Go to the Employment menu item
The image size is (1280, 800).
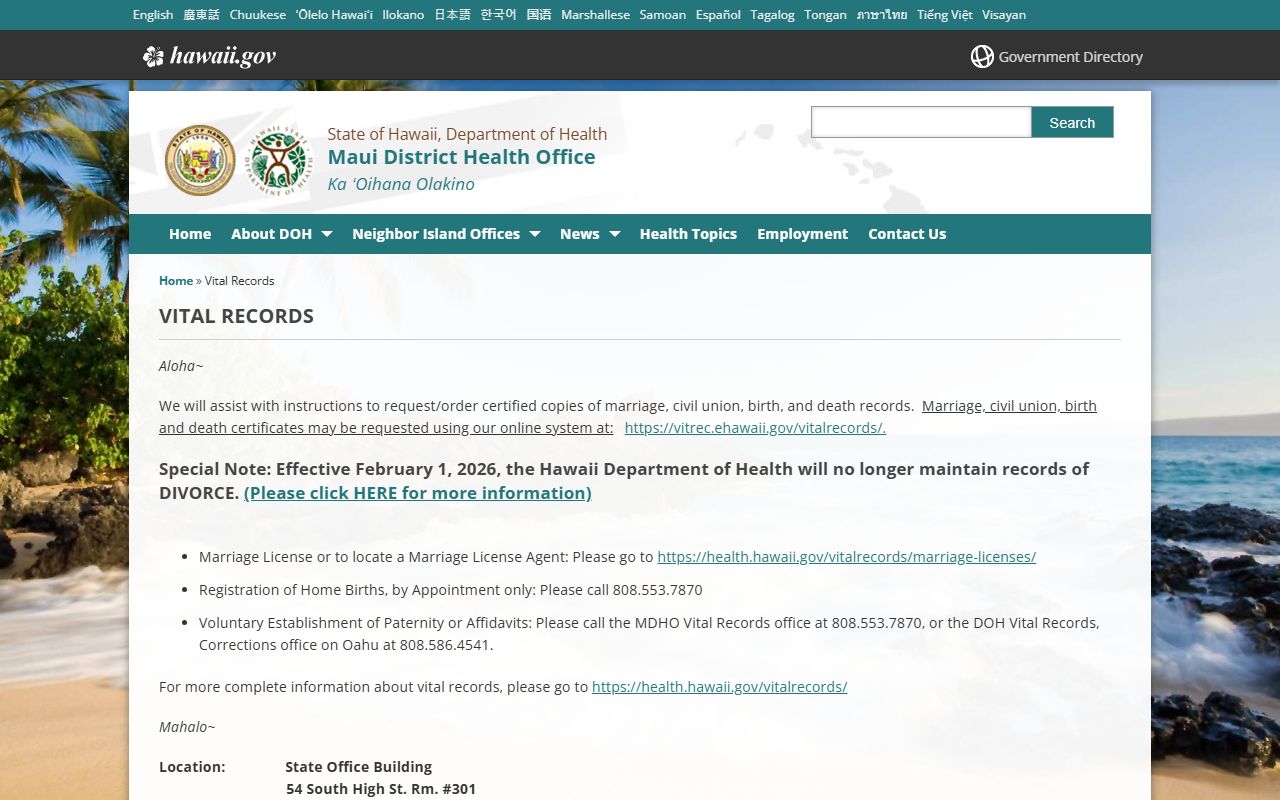point(802,234)
